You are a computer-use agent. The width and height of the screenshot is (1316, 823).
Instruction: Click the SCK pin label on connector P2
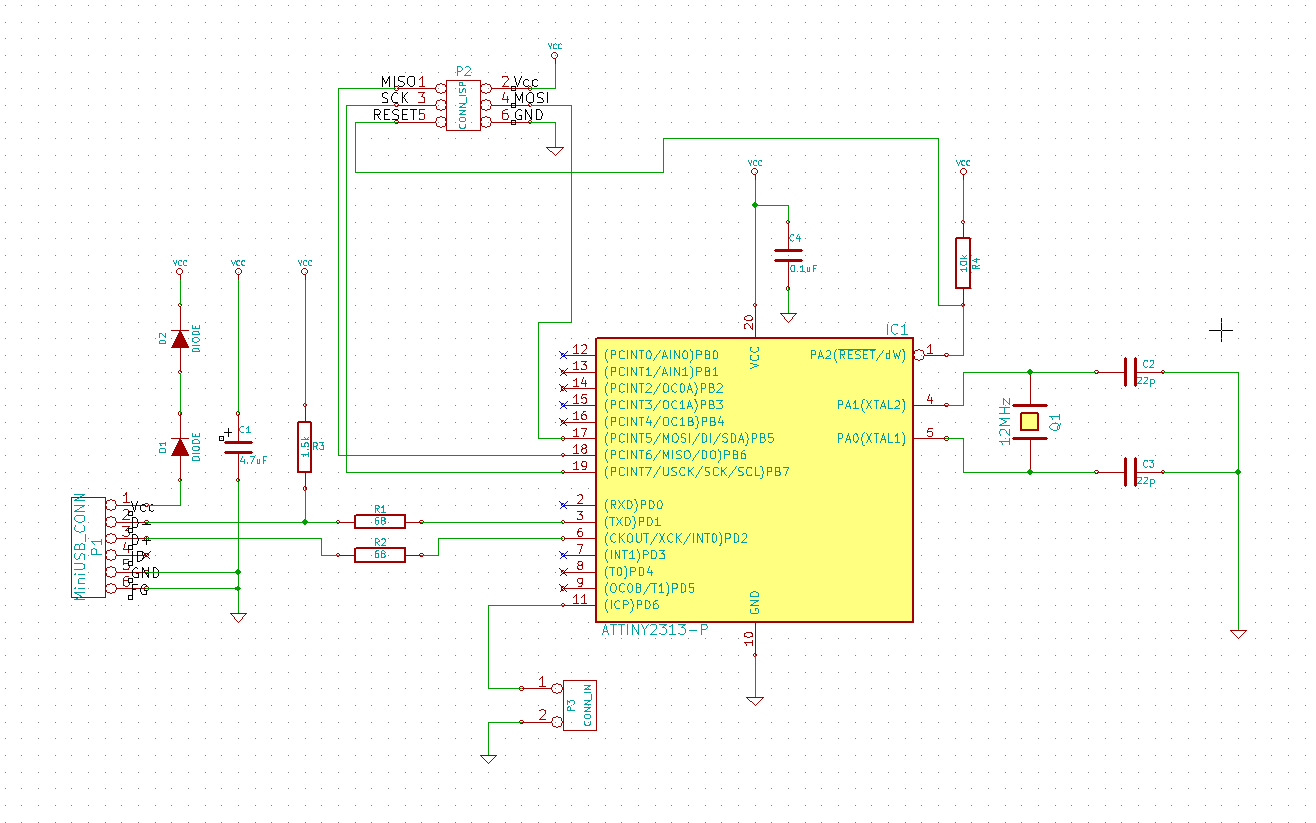pos(395,98)
